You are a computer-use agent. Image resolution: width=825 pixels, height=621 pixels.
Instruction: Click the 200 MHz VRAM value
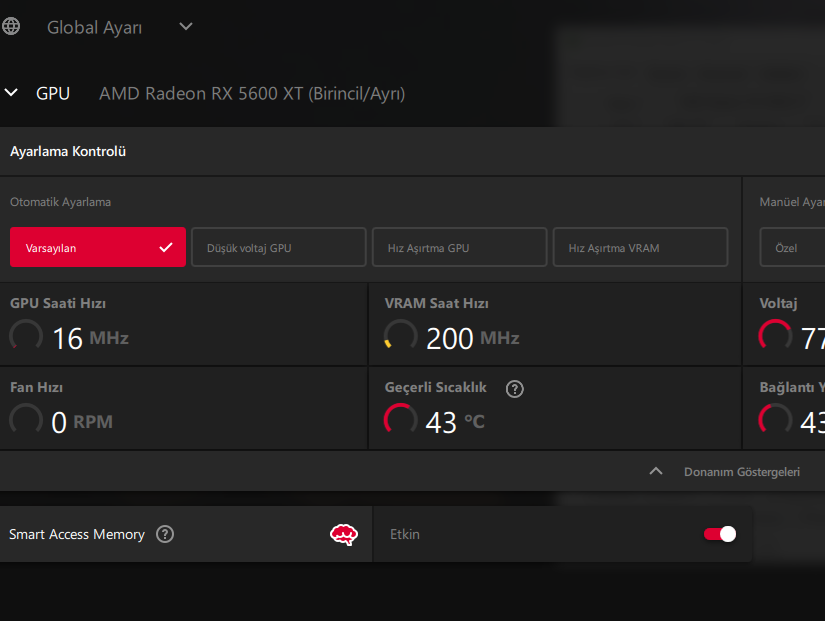click(472, 338)
